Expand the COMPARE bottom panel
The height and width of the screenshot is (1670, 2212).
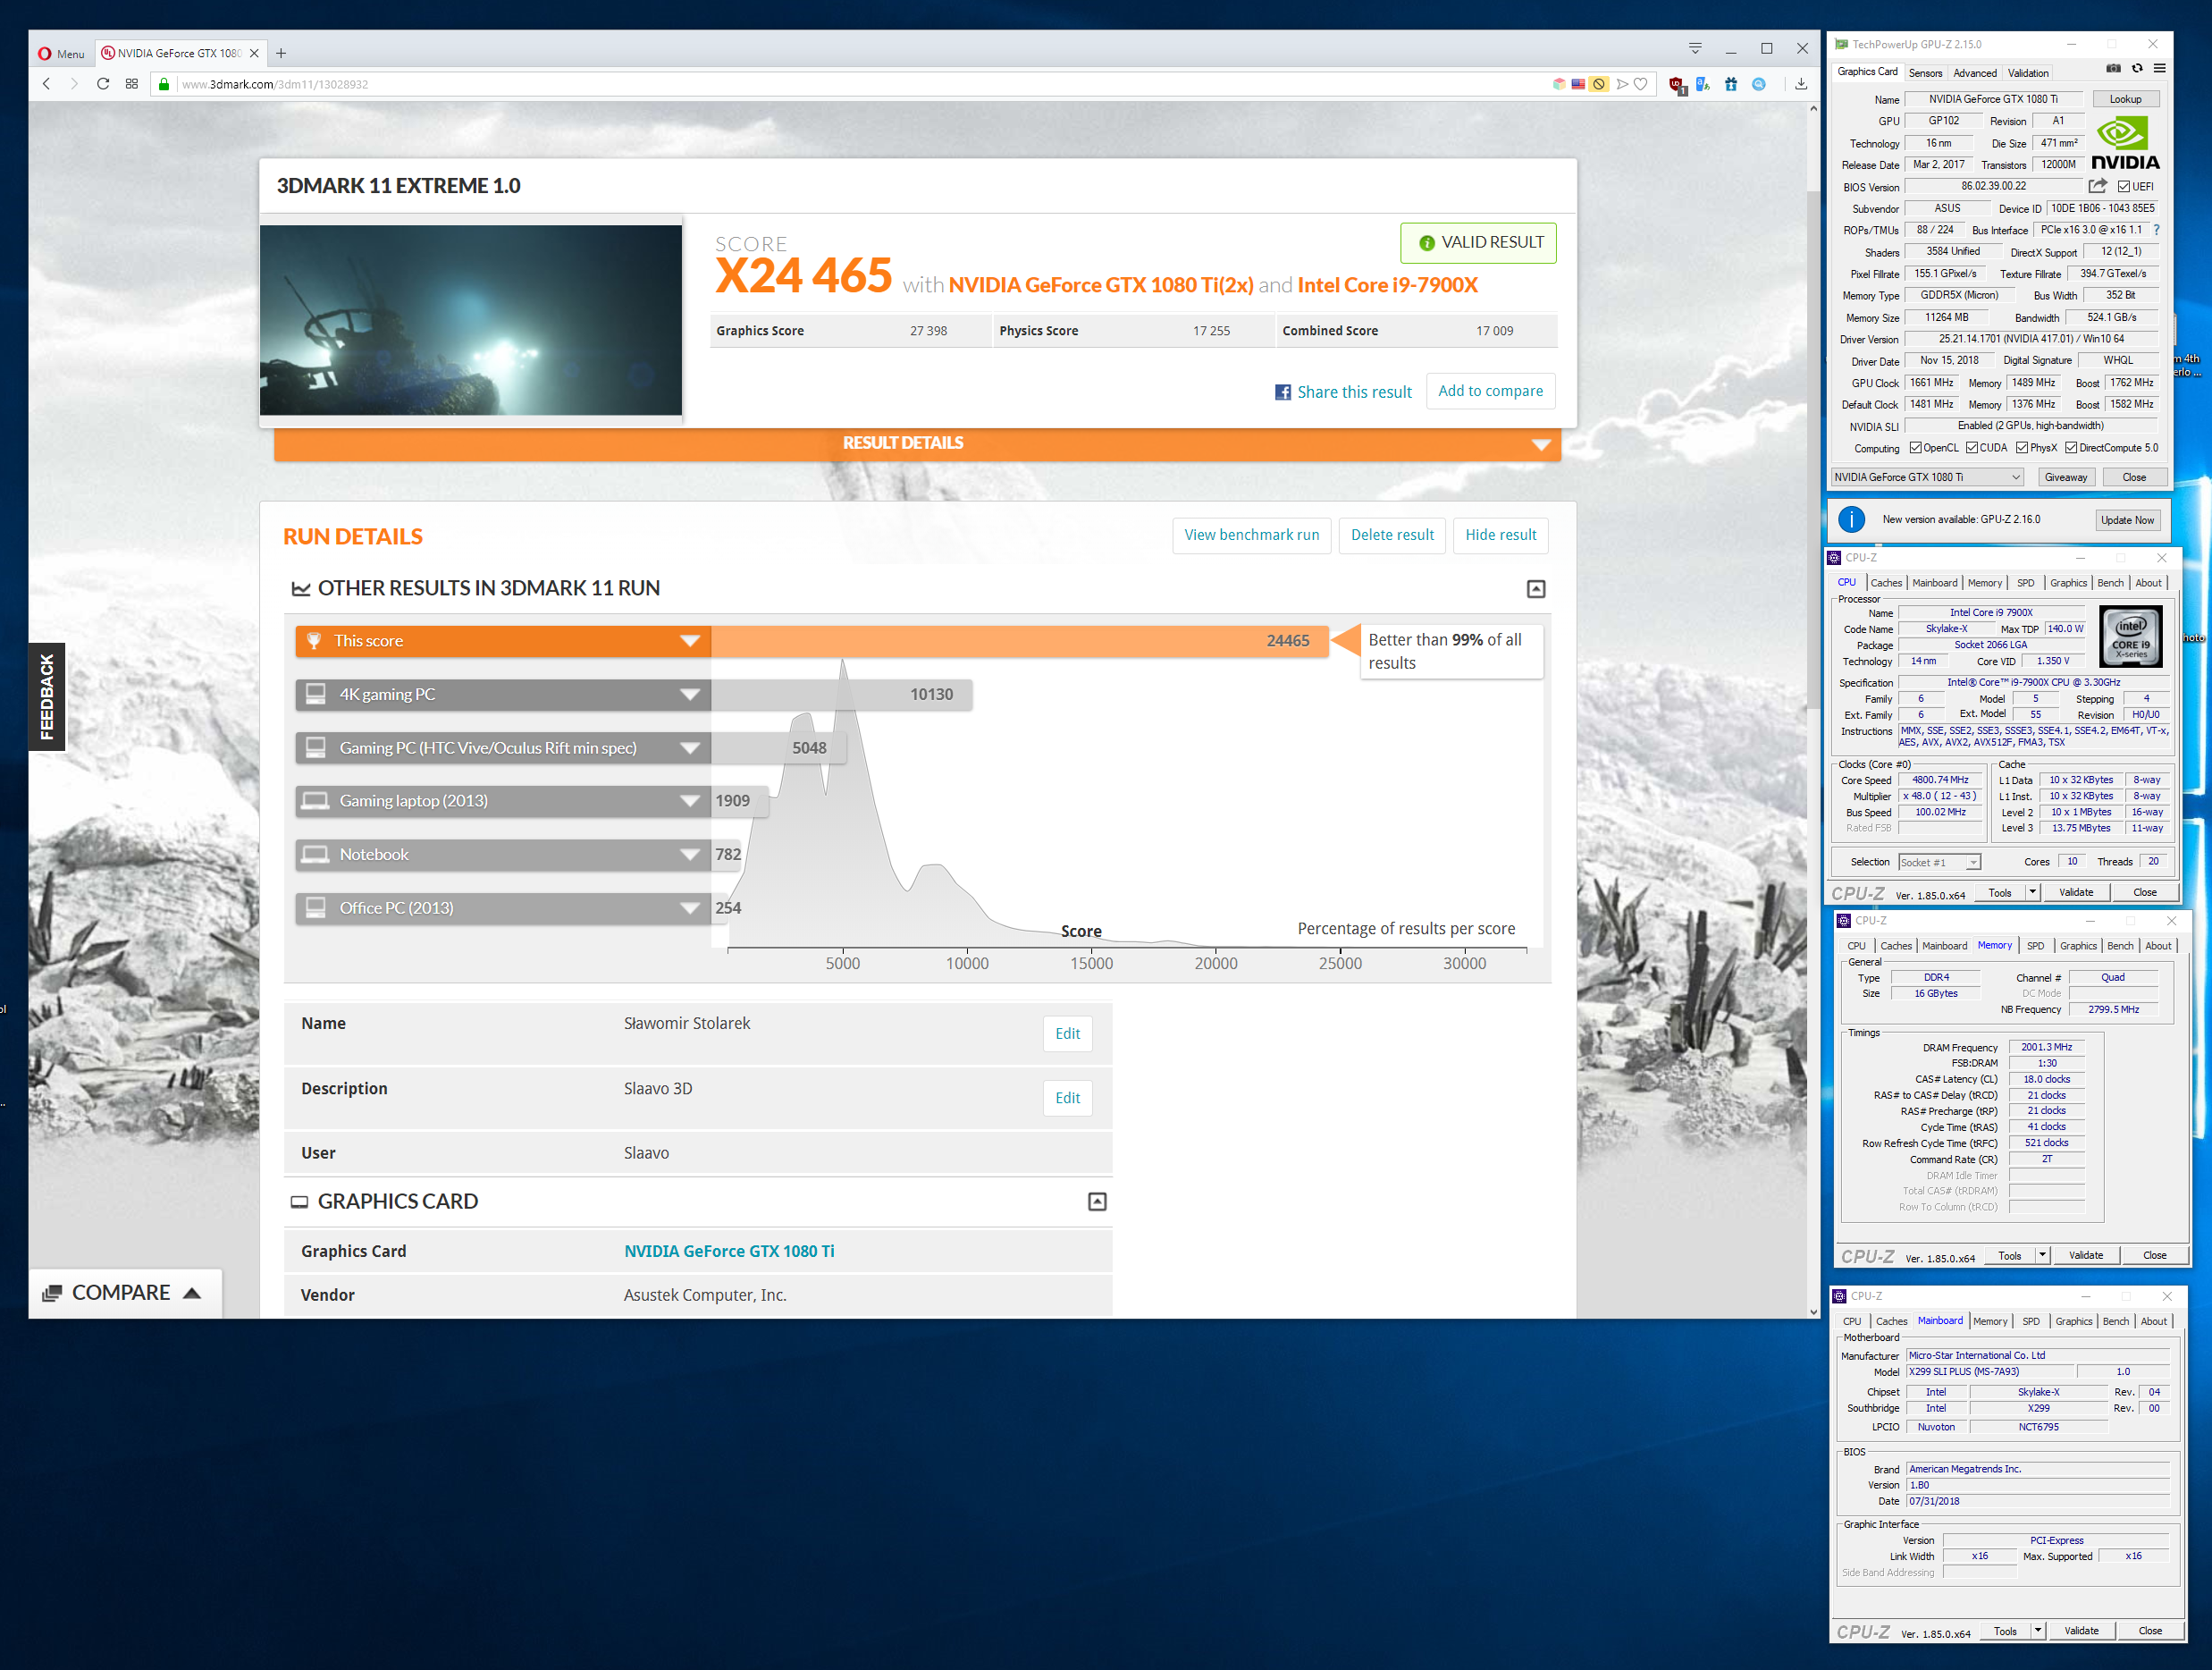124,1293
